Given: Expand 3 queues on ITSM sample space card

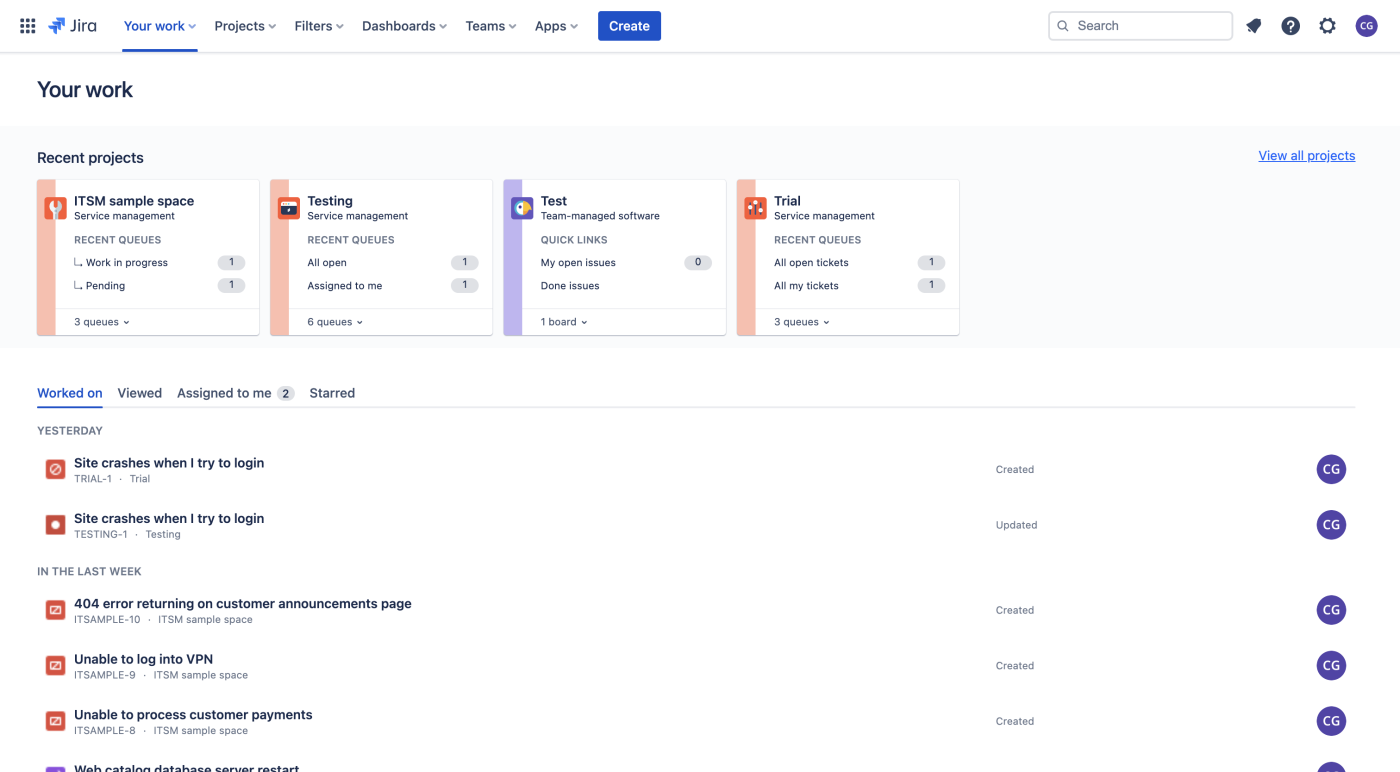Looking at the screenshot, I should click(x=102, y=322).
